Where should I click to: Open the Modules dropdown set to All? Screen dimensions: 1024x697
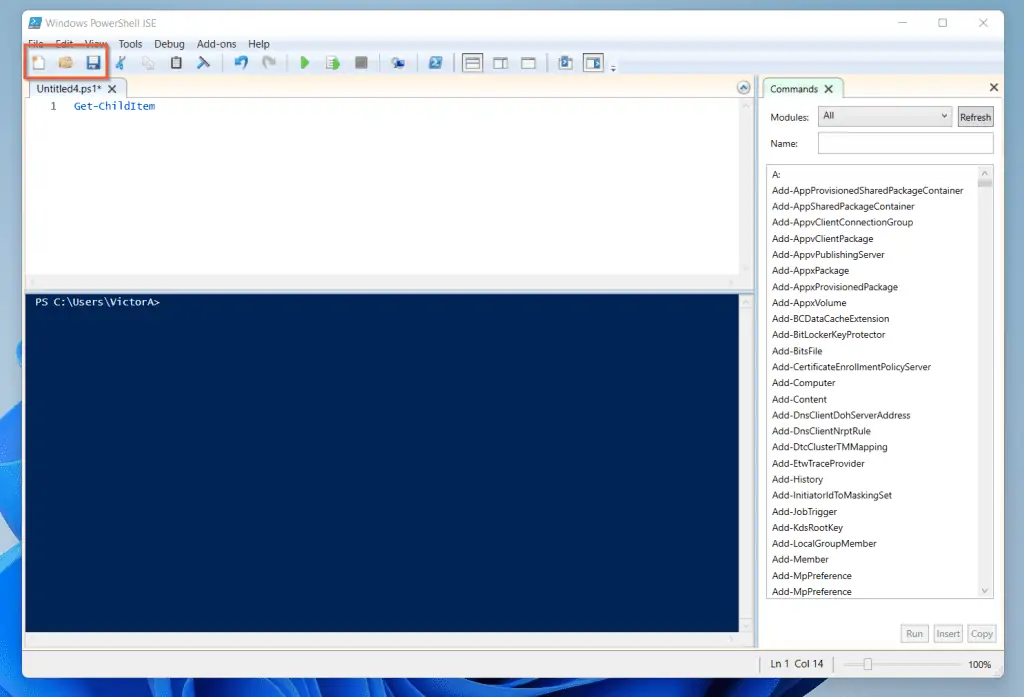click(x=885, y=116)
